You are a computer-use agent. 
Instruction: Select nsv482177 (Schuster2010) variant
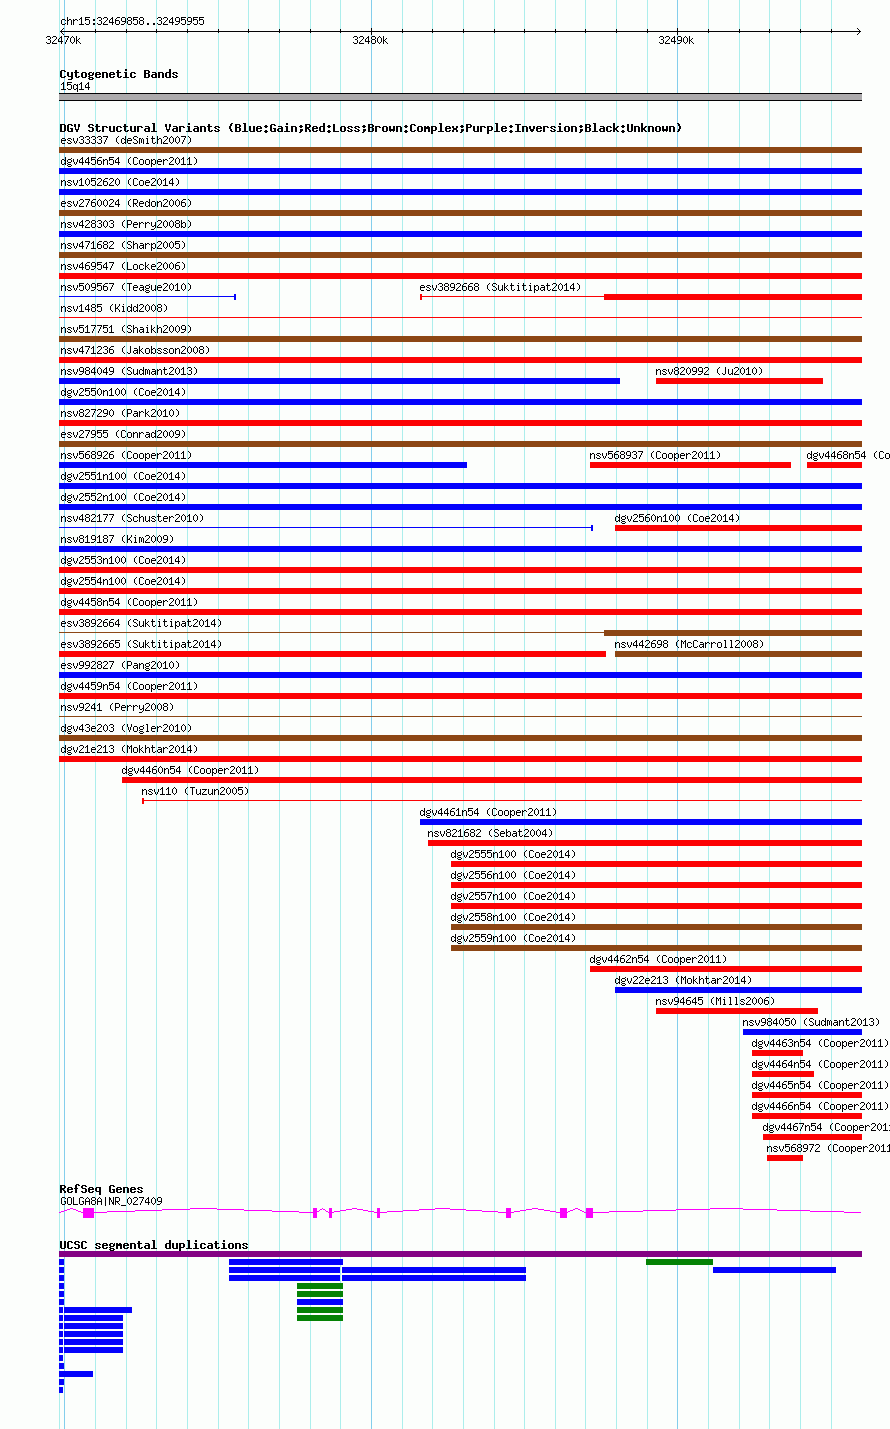[x=326, y=528]
